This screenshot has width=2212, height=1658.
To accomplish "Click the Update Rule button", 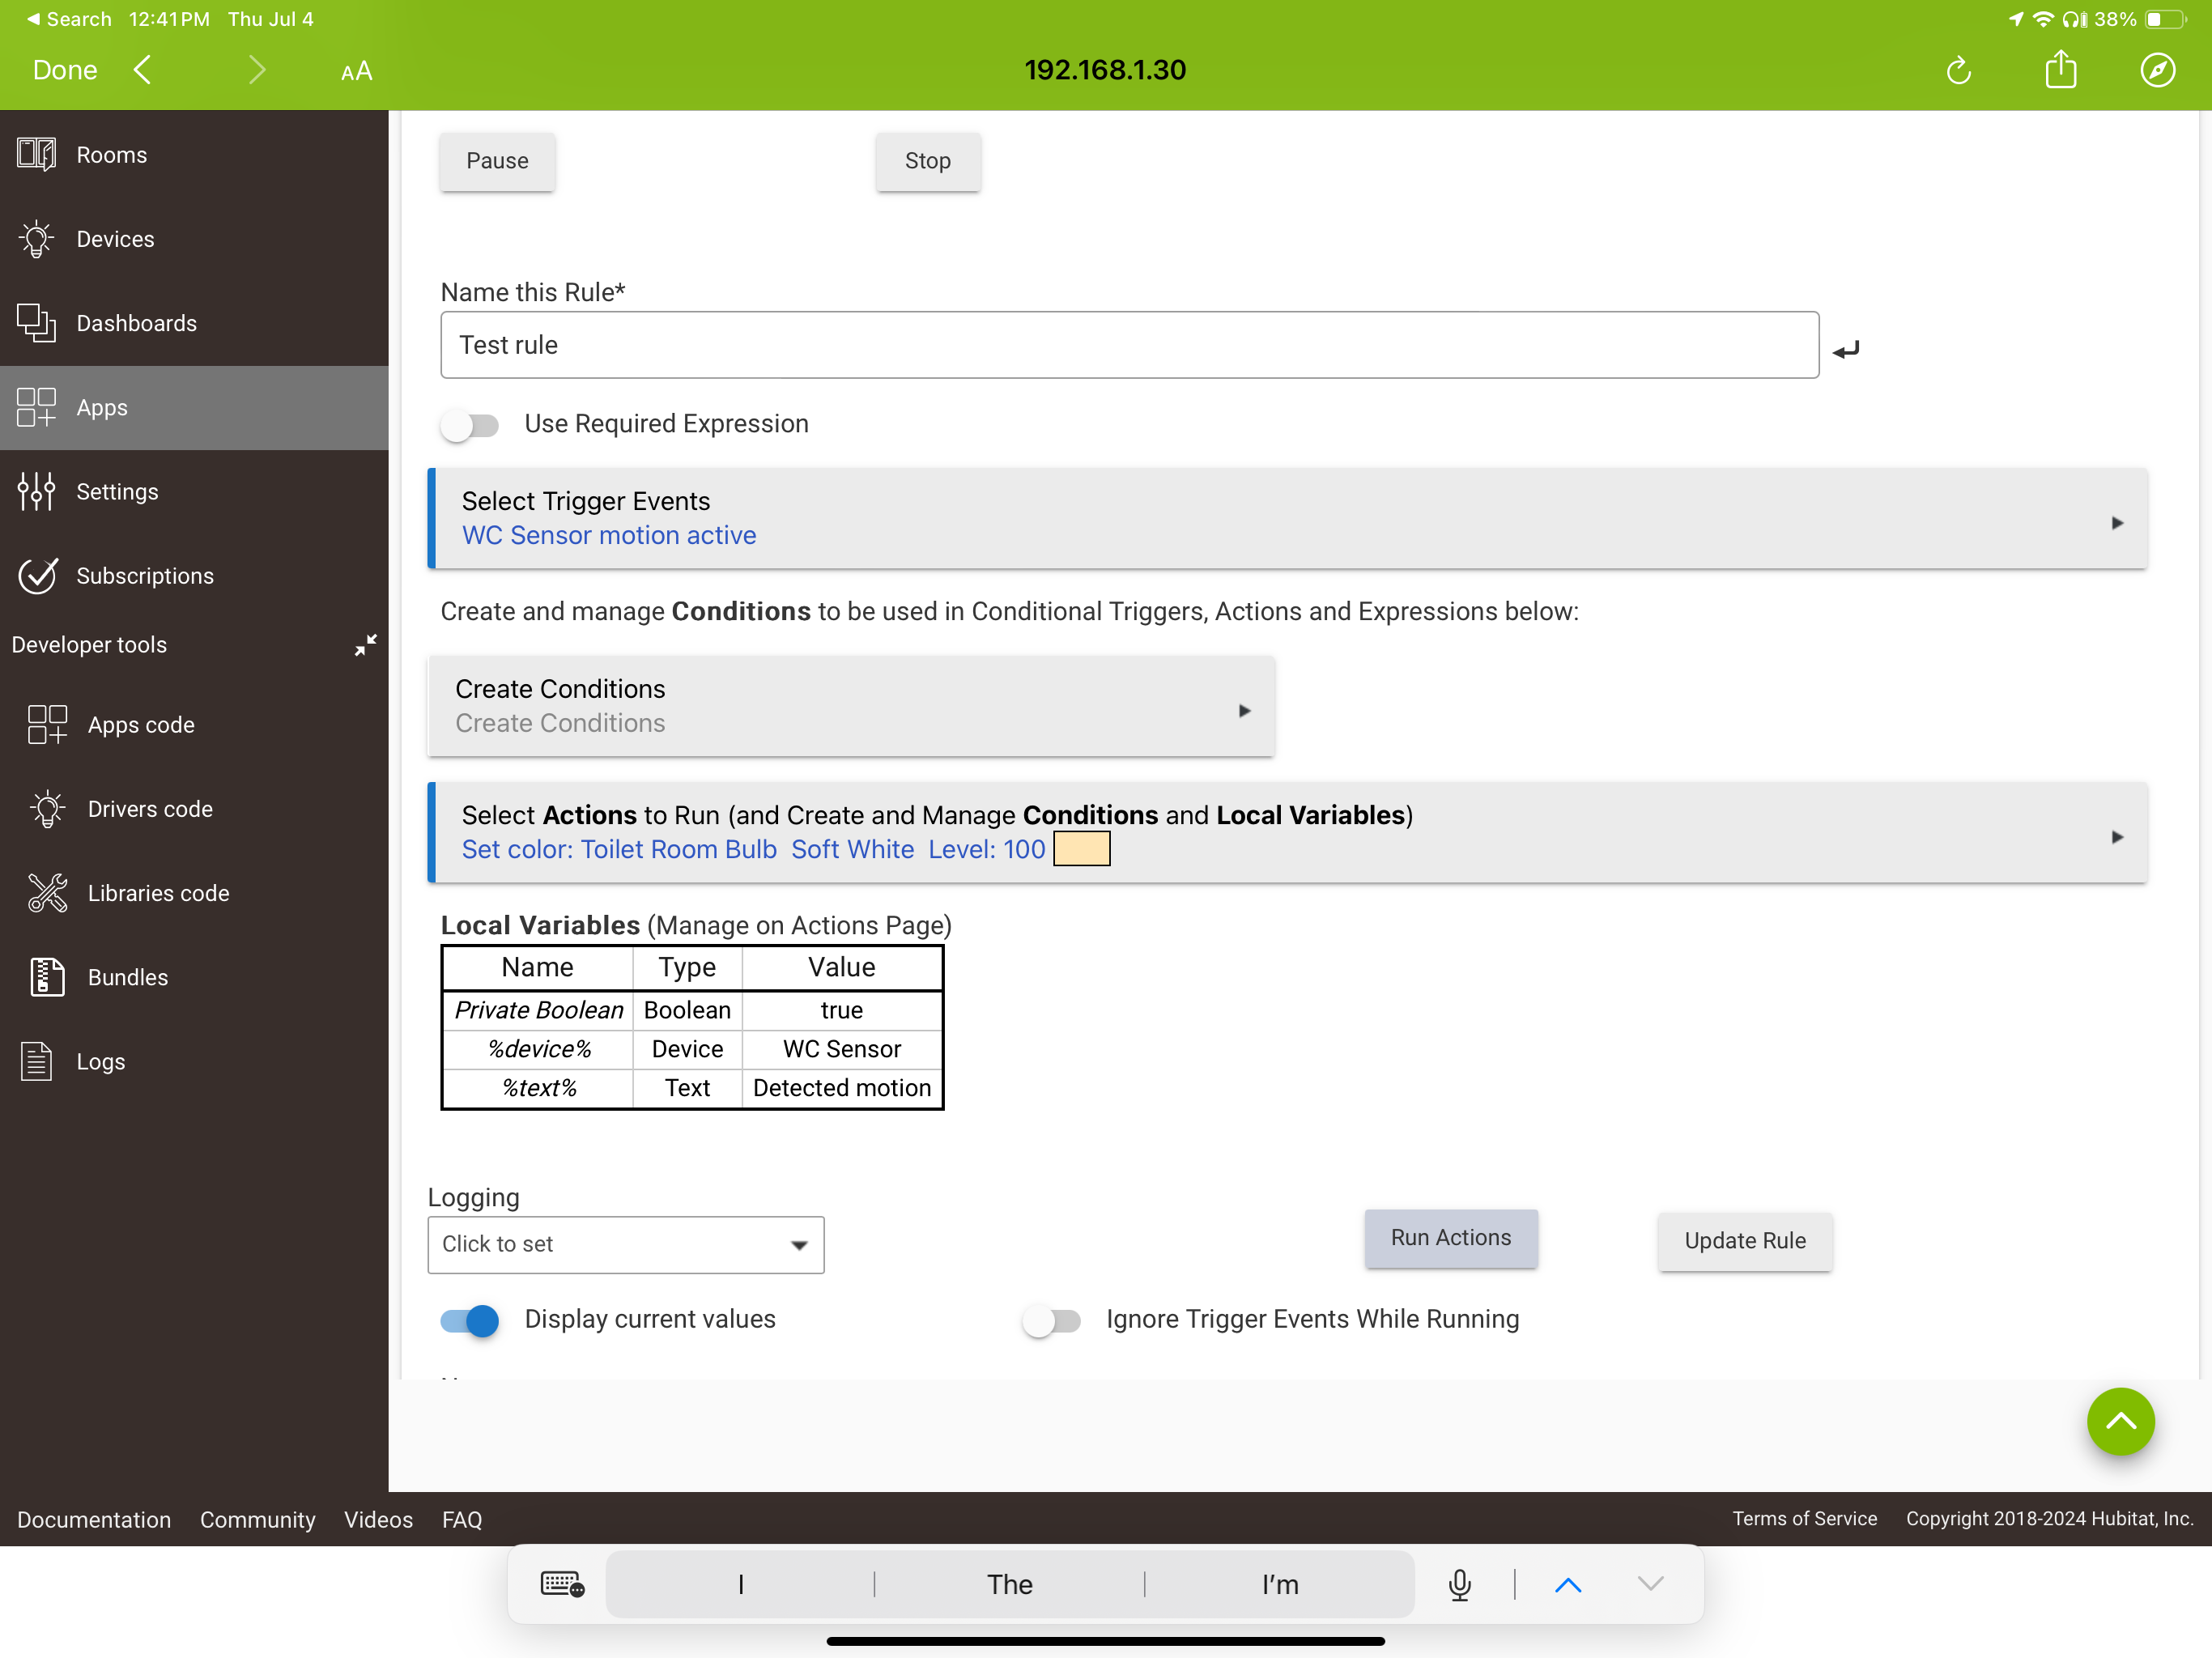I will point(1744,1241).
